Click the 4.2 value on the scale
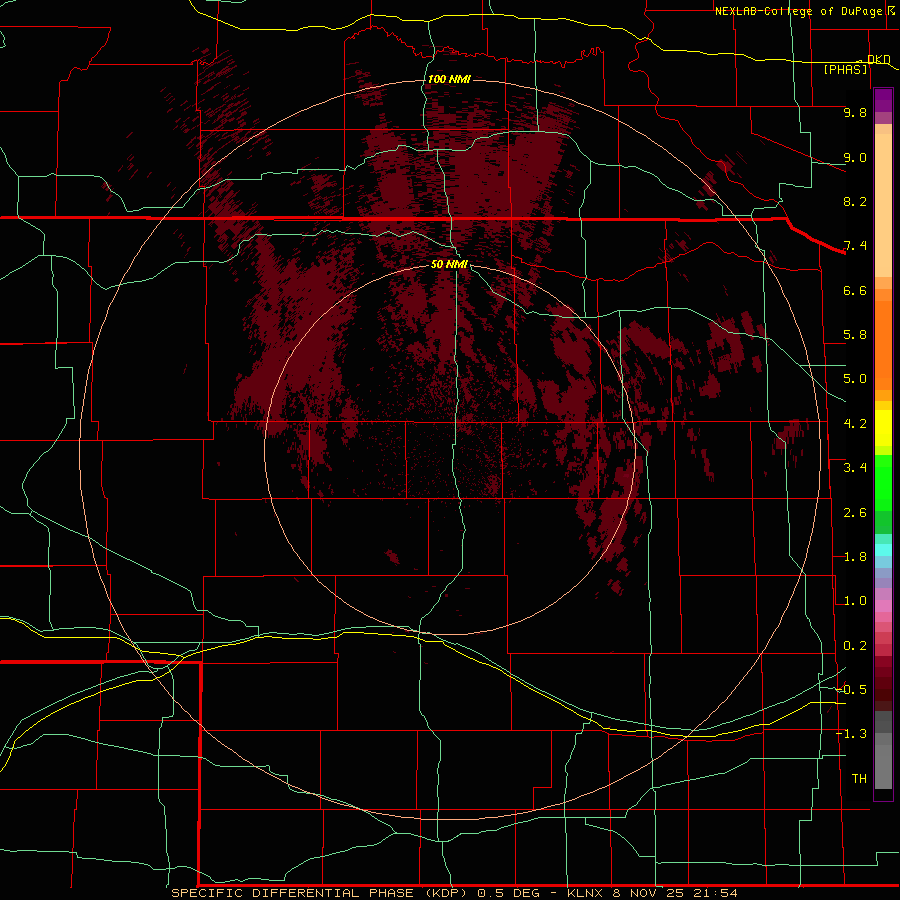The width and height of the screenshot is (900, 900). click(855, 424)
